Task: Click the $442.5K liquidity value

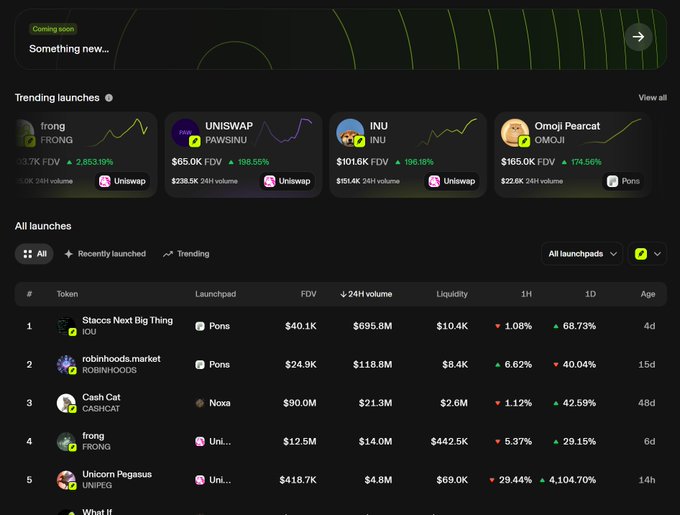Action: pos(449,441)
